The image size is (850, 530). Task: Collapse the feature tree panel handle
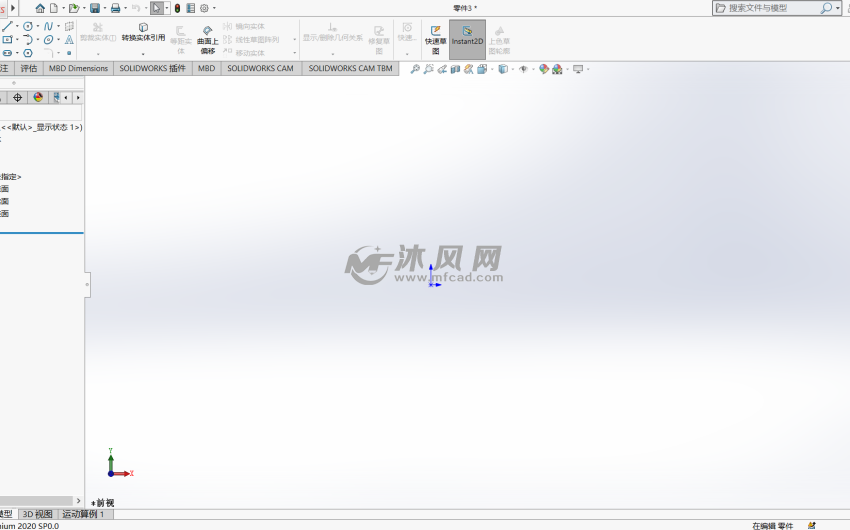pyautogui.click(x=87, y=284)
